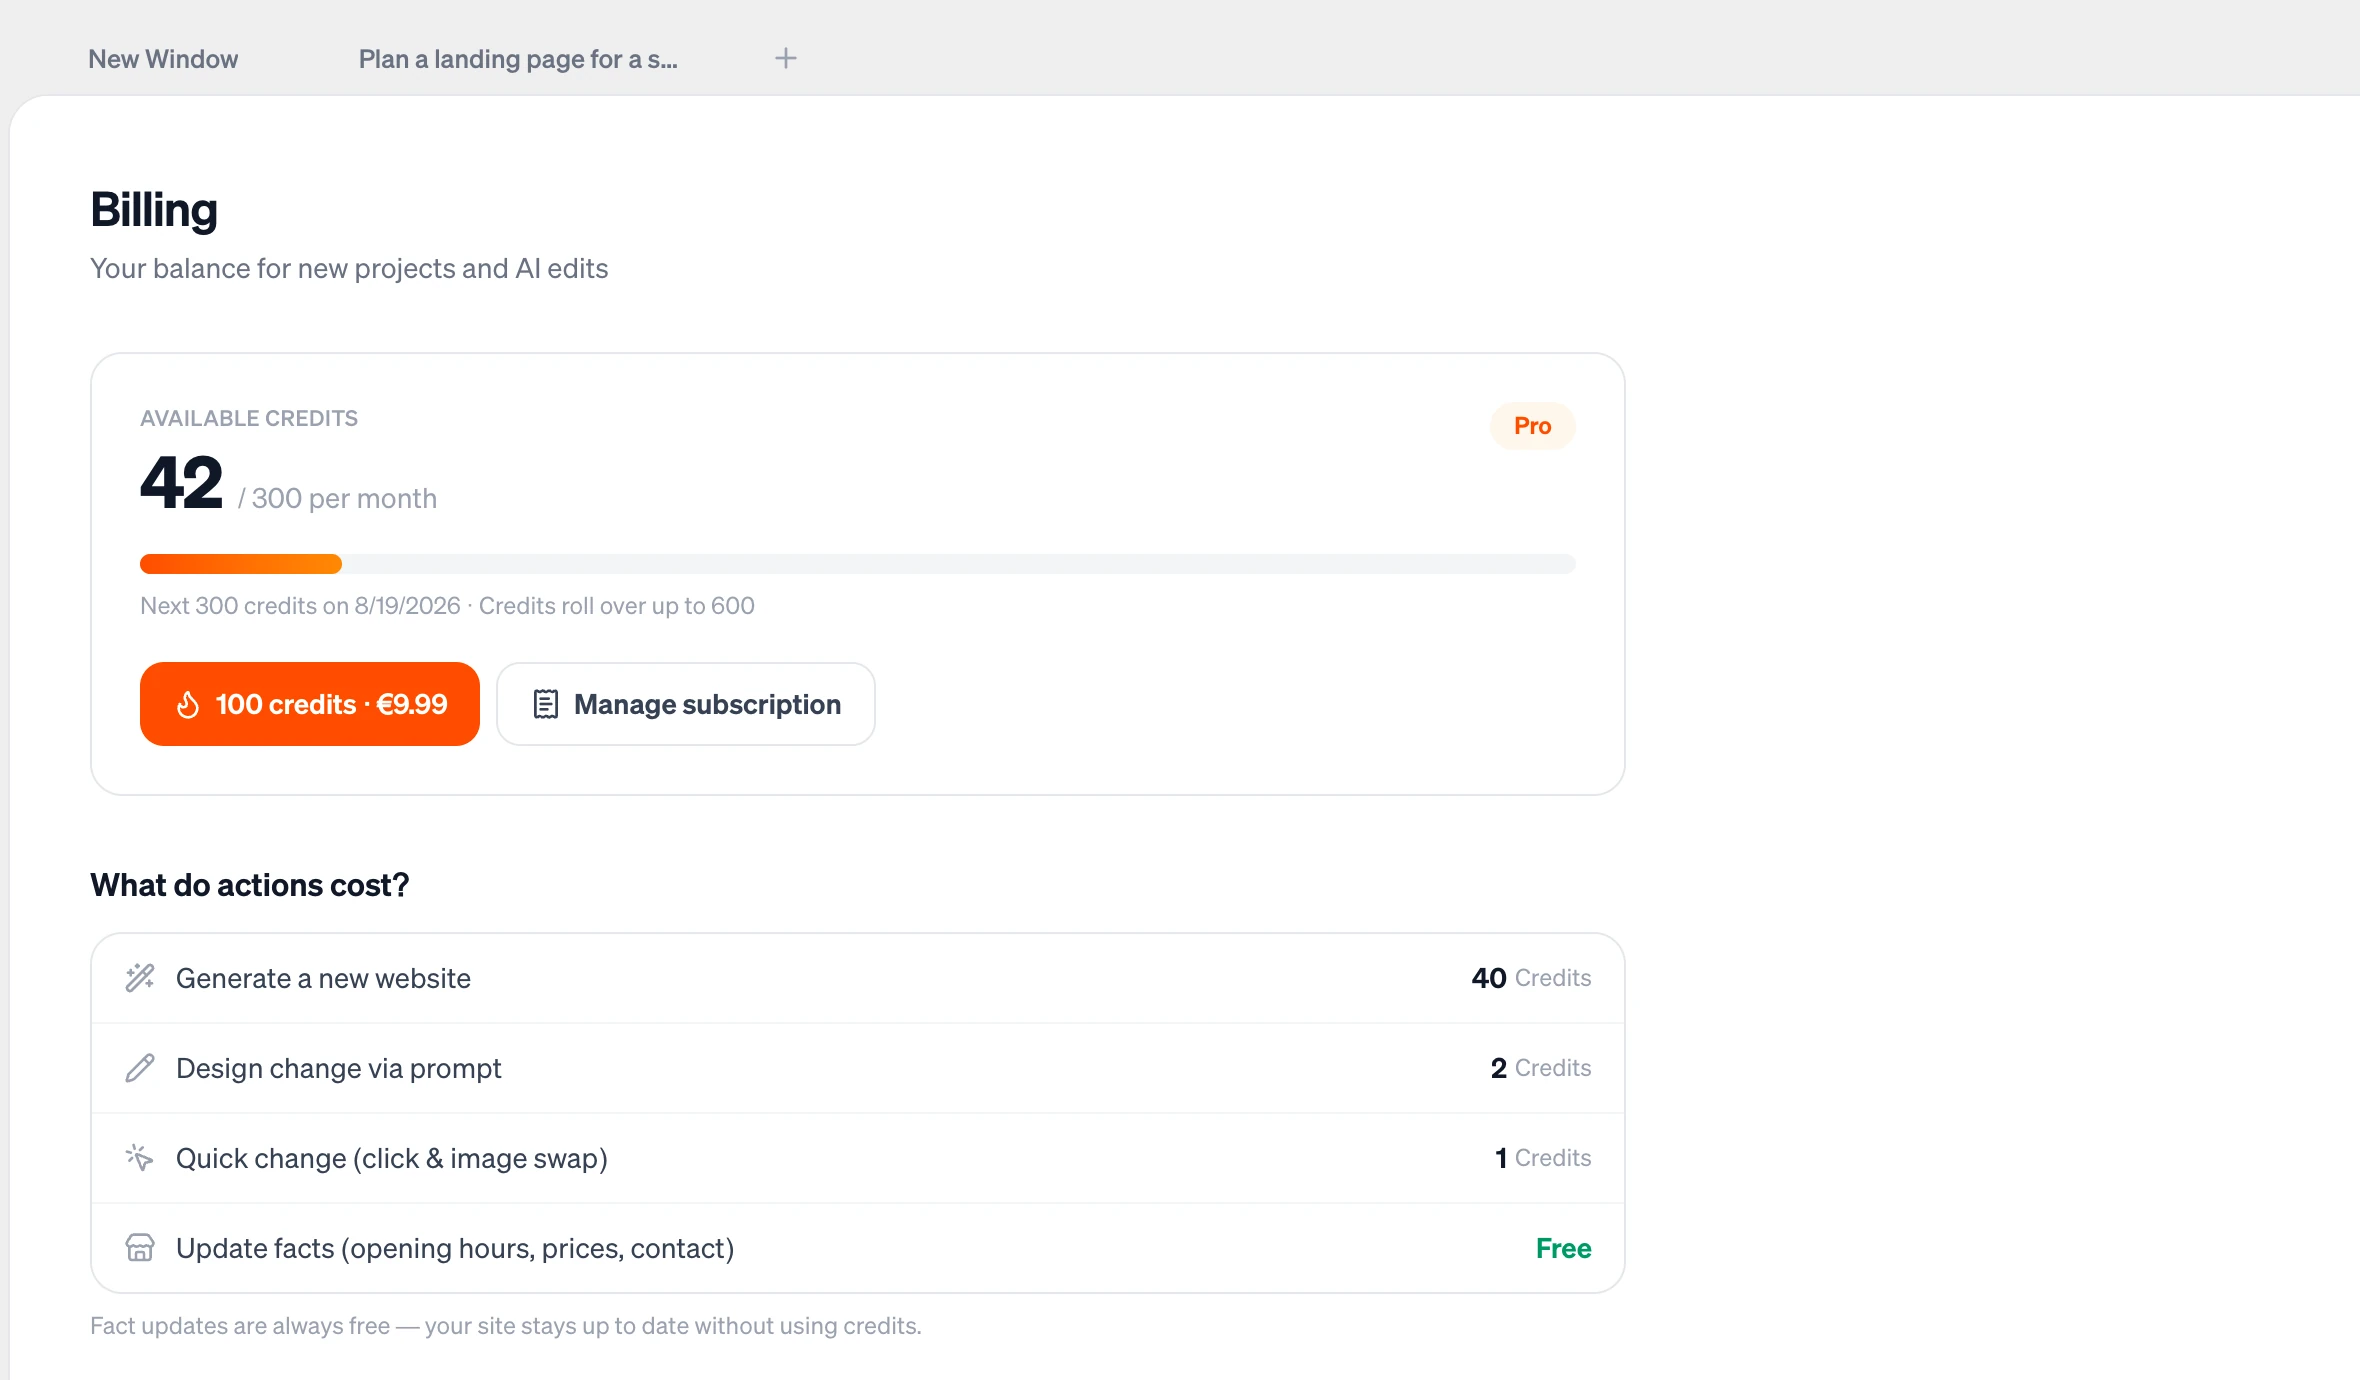Select 'Design change via prompt' text

[x=338, y=1068]
